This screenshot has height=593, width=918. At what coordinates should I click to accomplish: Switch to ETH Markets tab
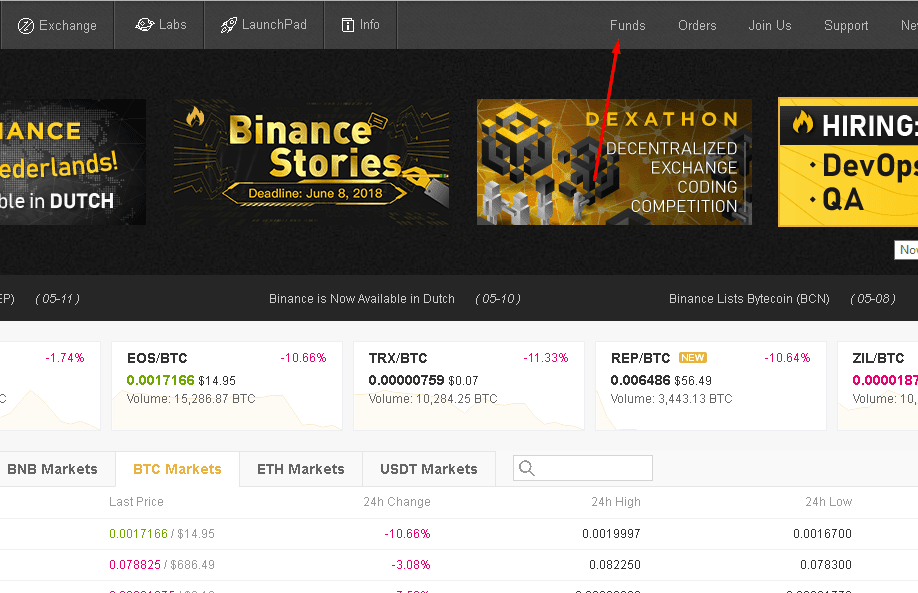[301, 469]
